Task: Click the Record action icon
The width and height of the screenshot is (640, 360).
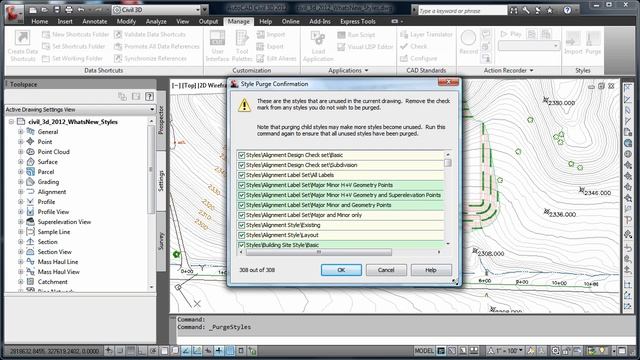Action: point(468,38)
